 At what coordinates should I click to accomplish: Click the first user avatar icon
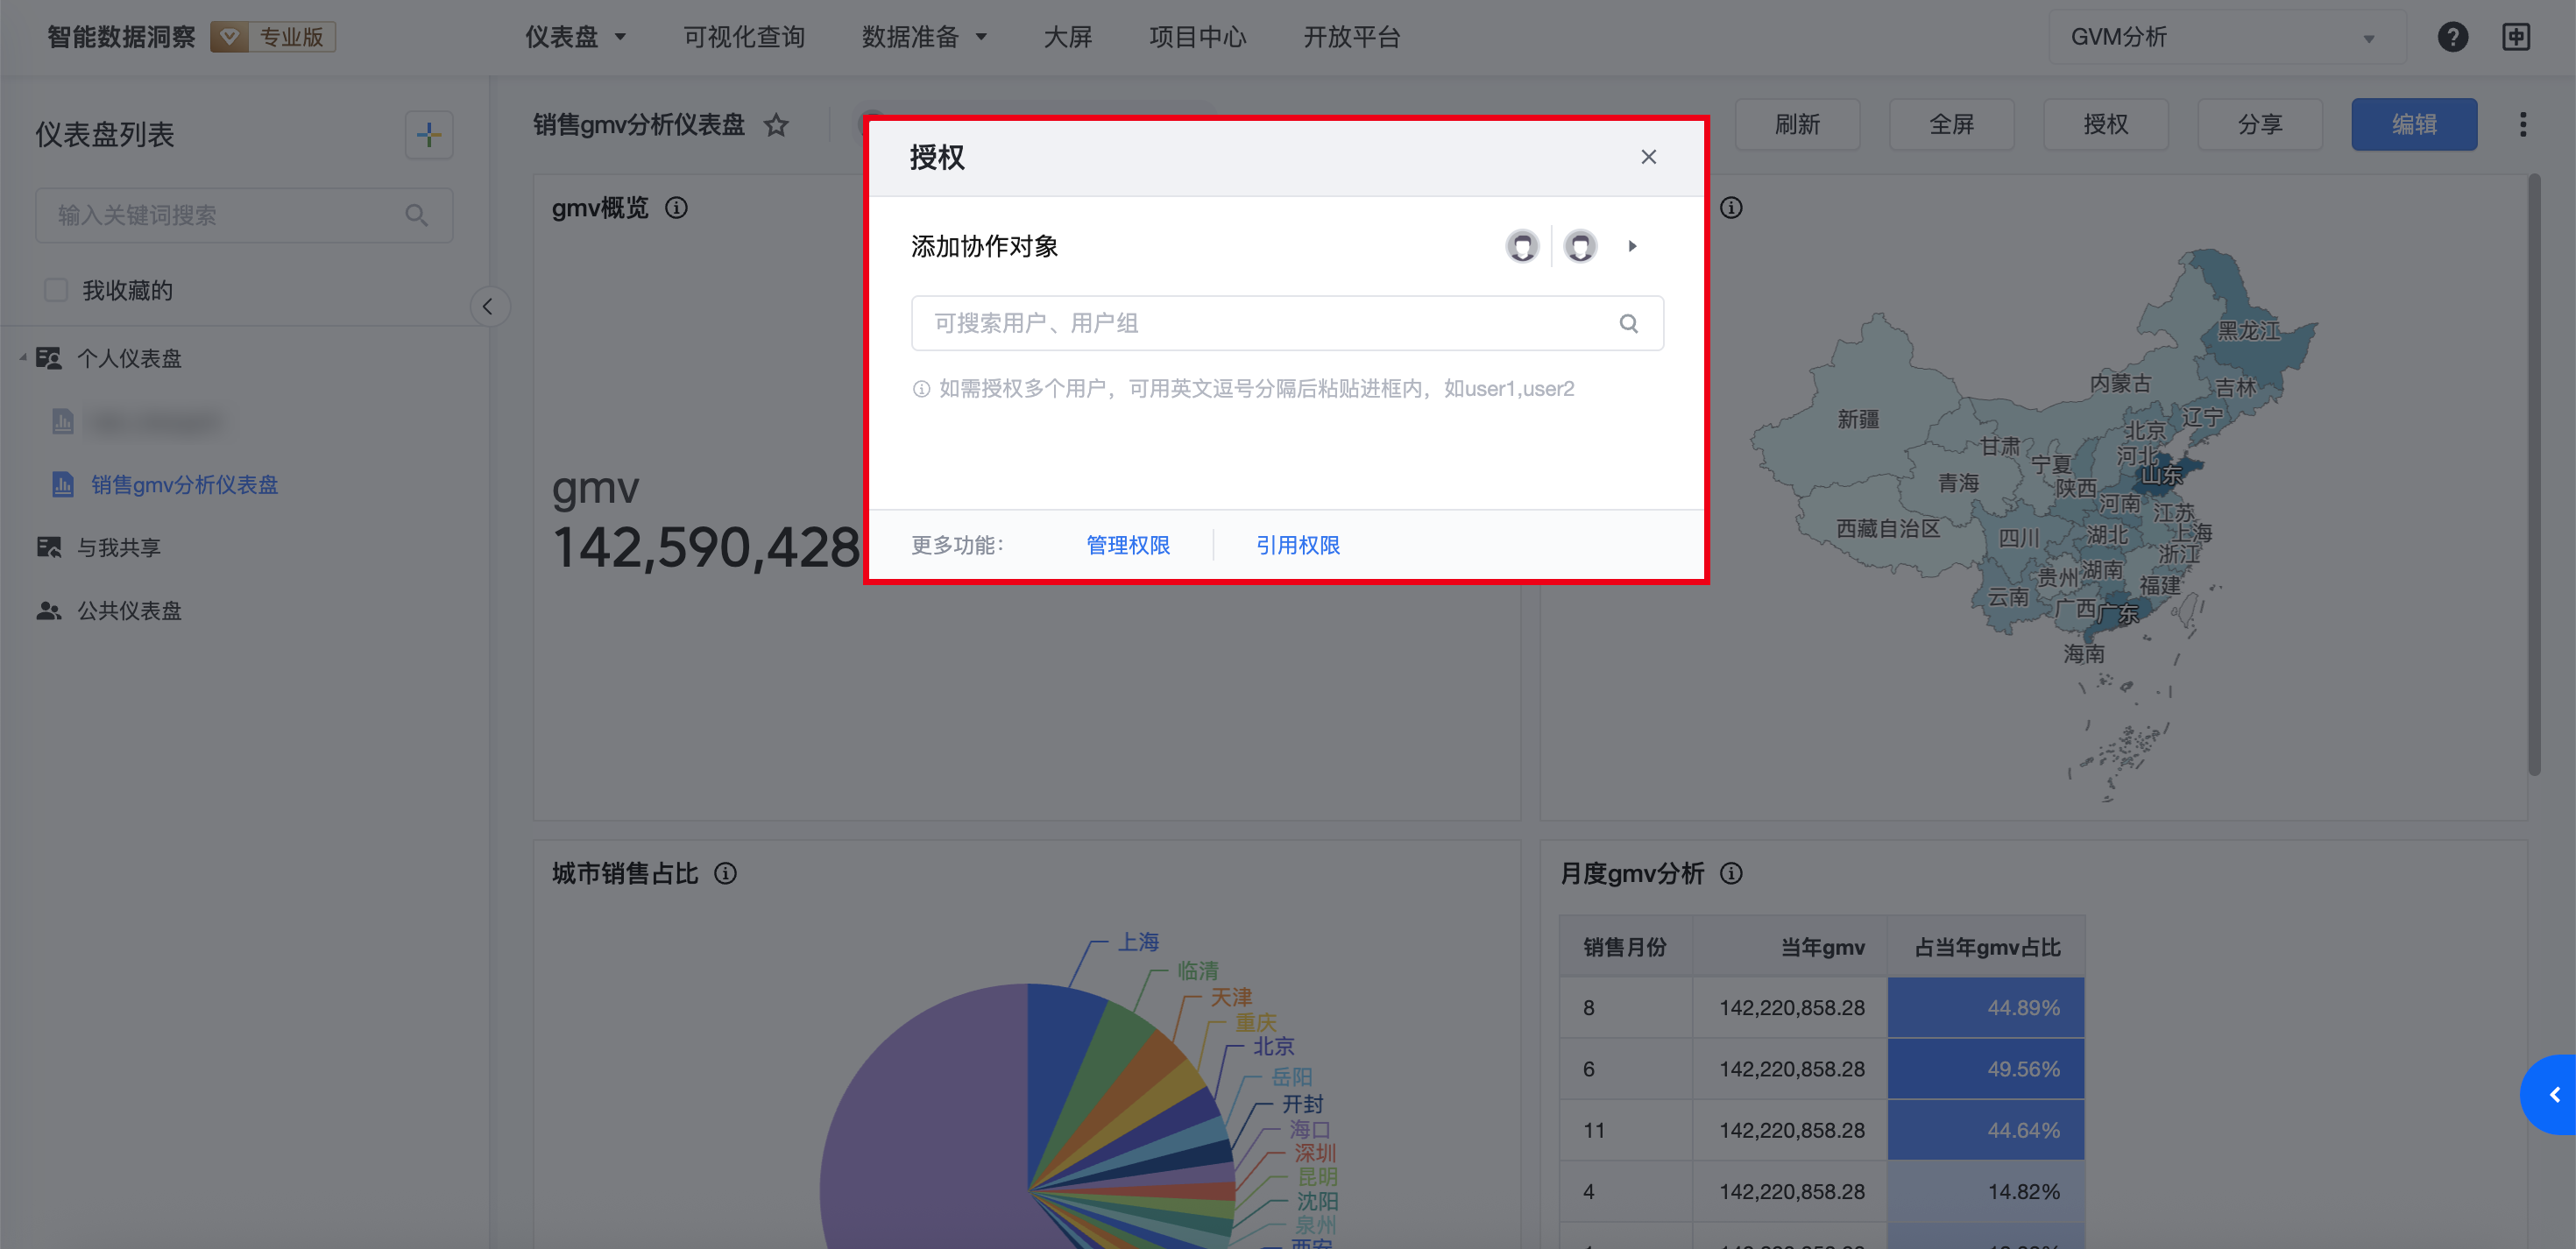tap(1522, 246)
